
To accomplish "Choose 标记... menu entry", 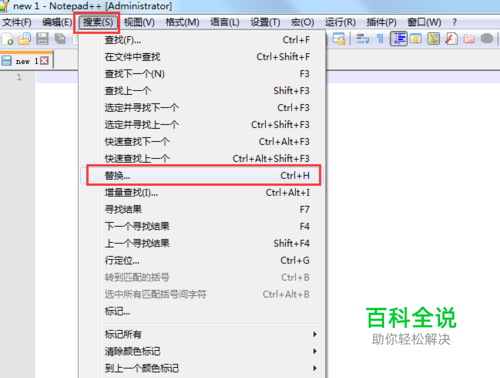I will point(203,312).
